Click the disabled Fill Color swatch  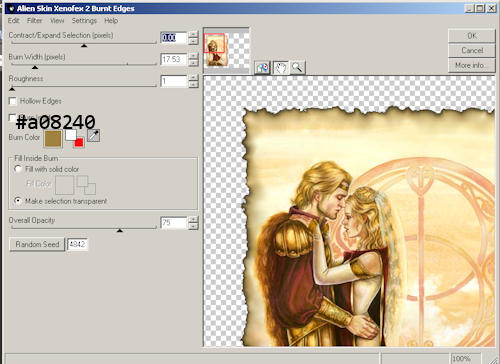pos(64,185)
